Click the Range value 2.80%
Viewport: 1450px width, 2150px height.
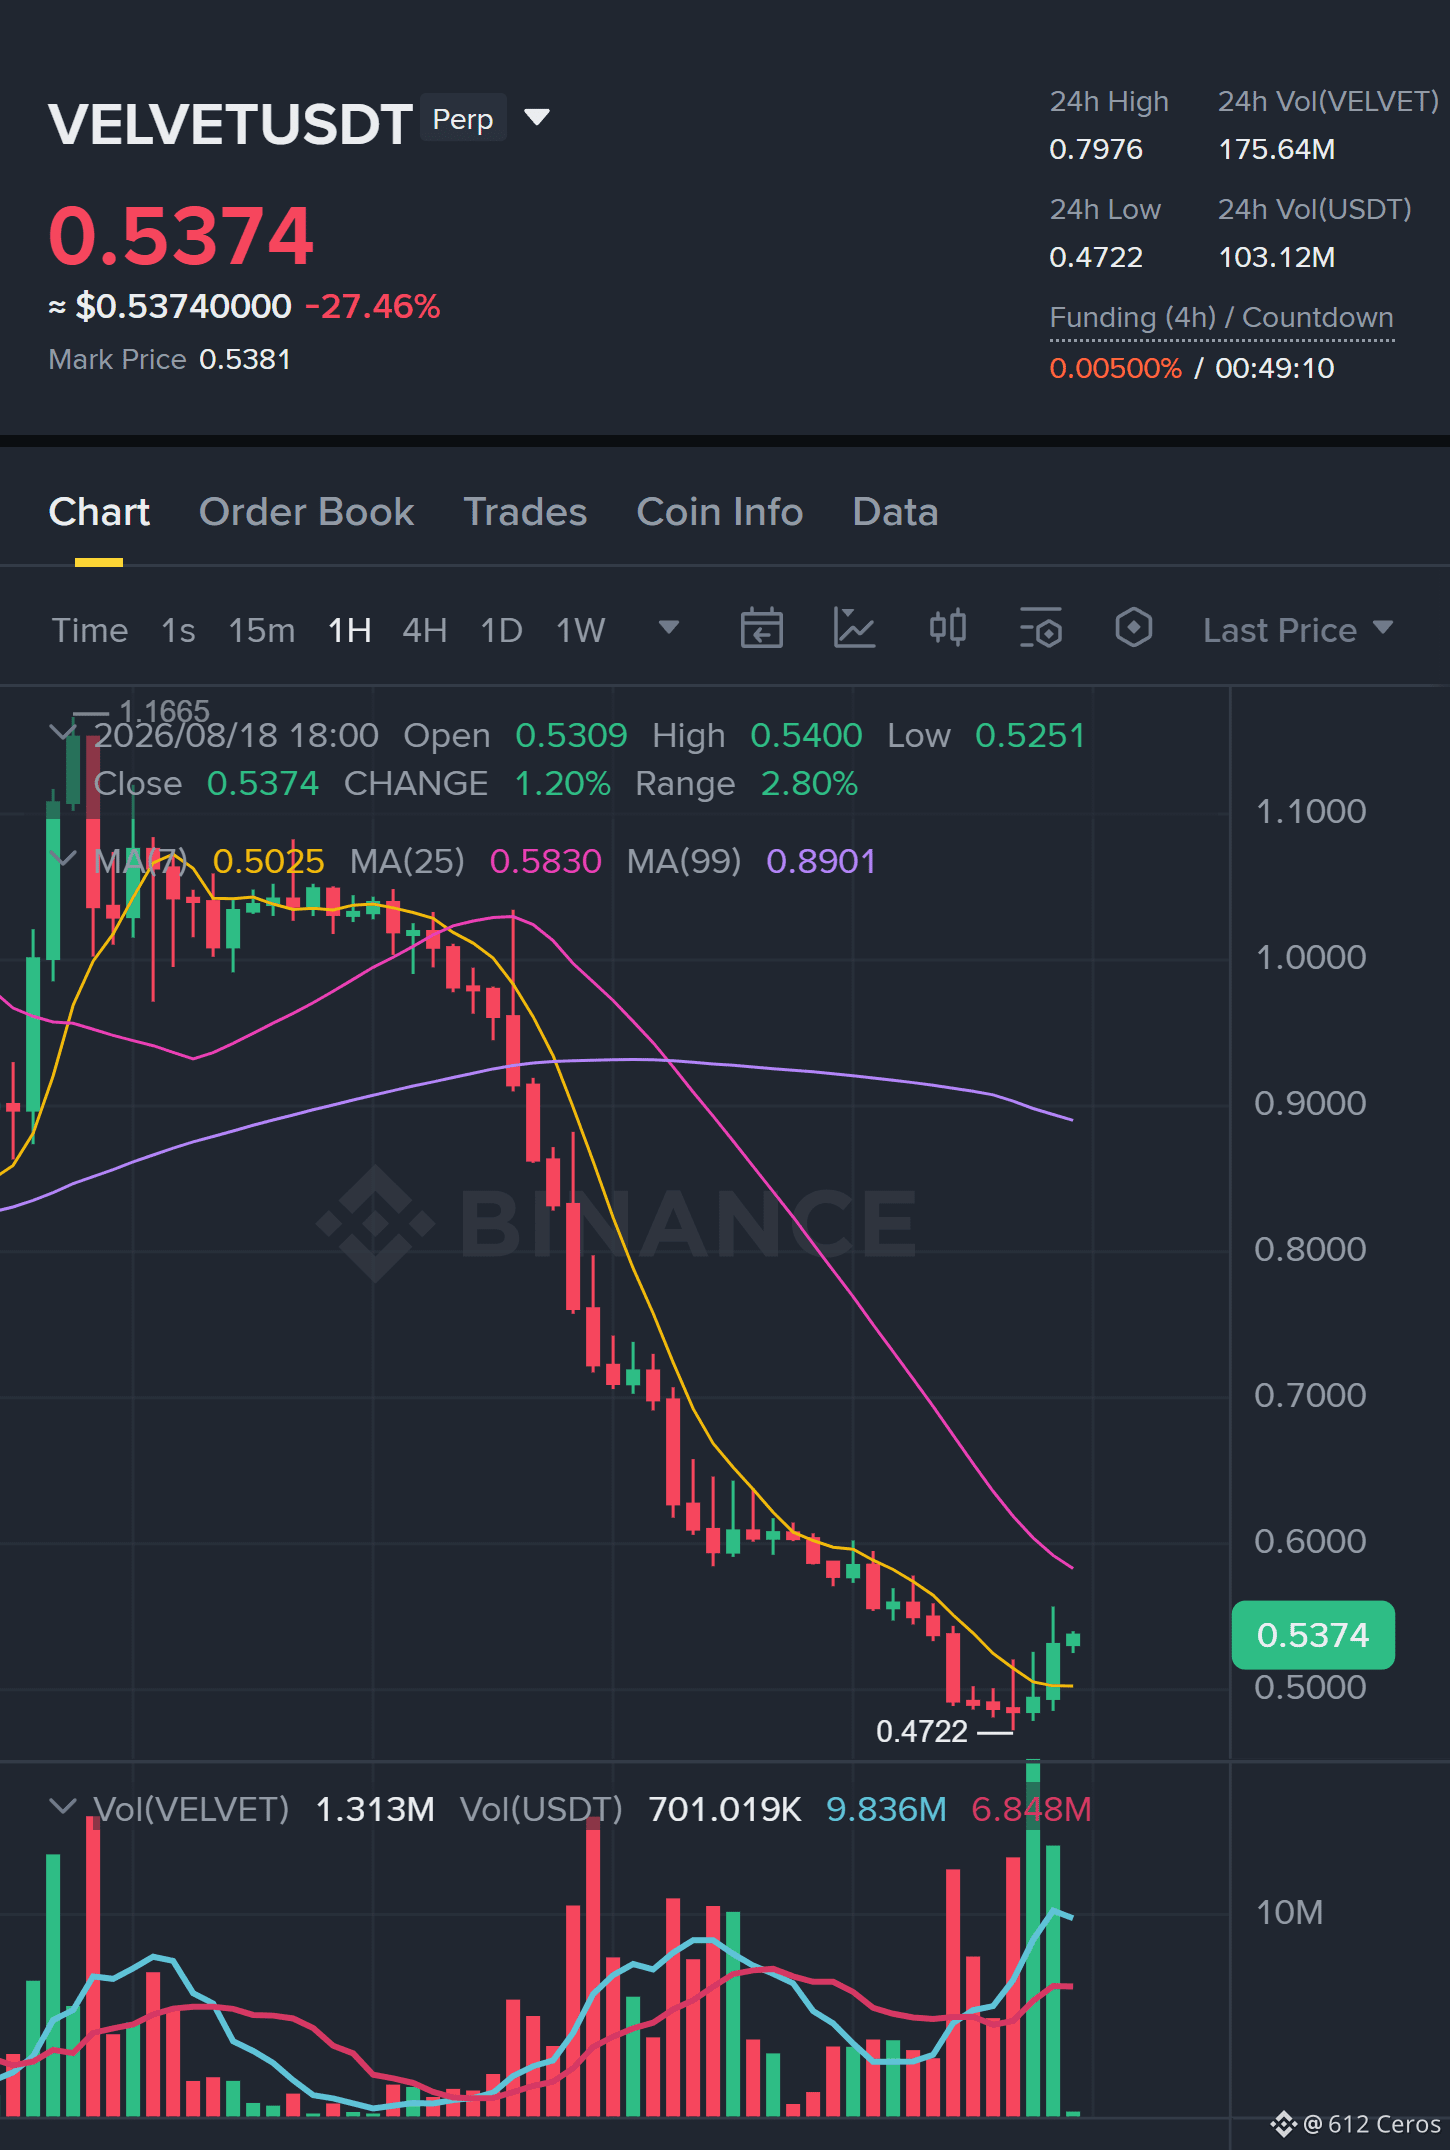pyautogui.click(x=809, y=783)
